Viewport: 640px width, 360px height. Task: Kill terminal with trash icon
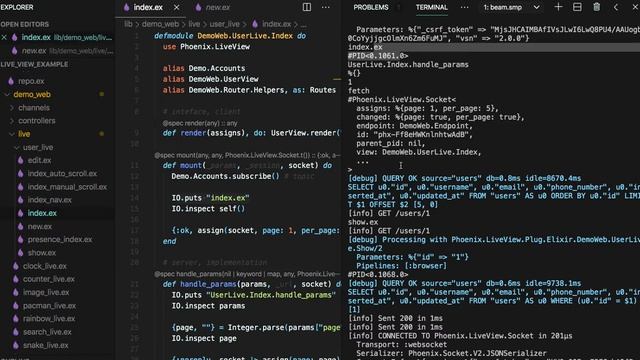596,7
